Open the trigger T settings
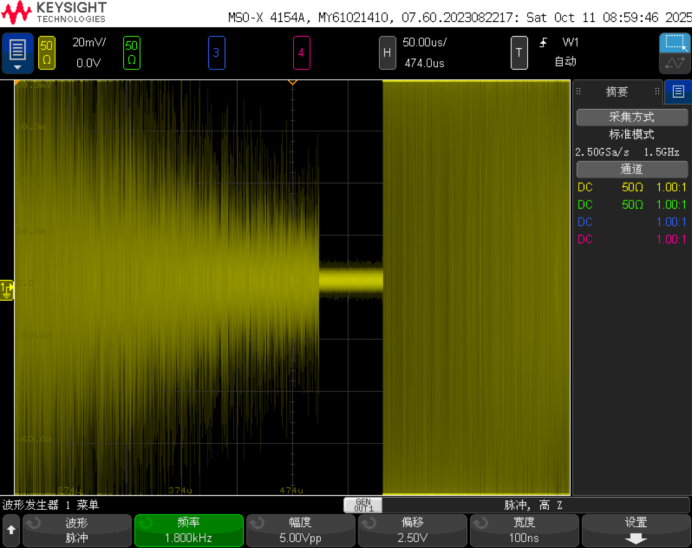The width and height of the screenshot is (693, 548). point(518,53)
